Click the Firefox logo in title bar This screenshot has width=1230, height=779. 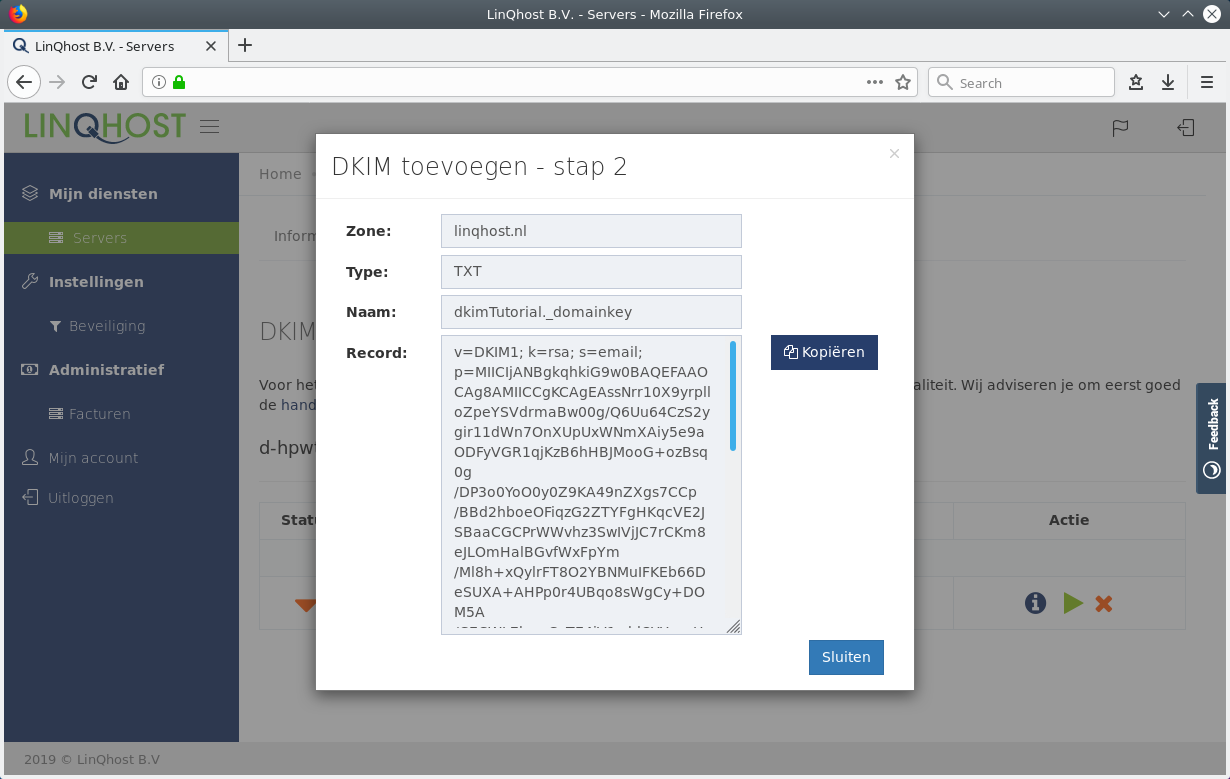pos(18,14)
